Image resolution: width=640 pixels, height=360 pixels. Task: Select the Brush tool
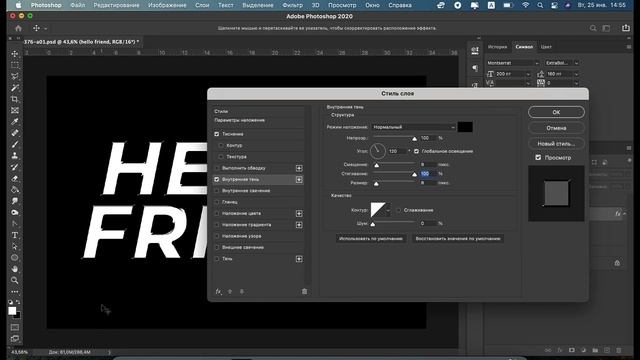(x=15, y=144)
